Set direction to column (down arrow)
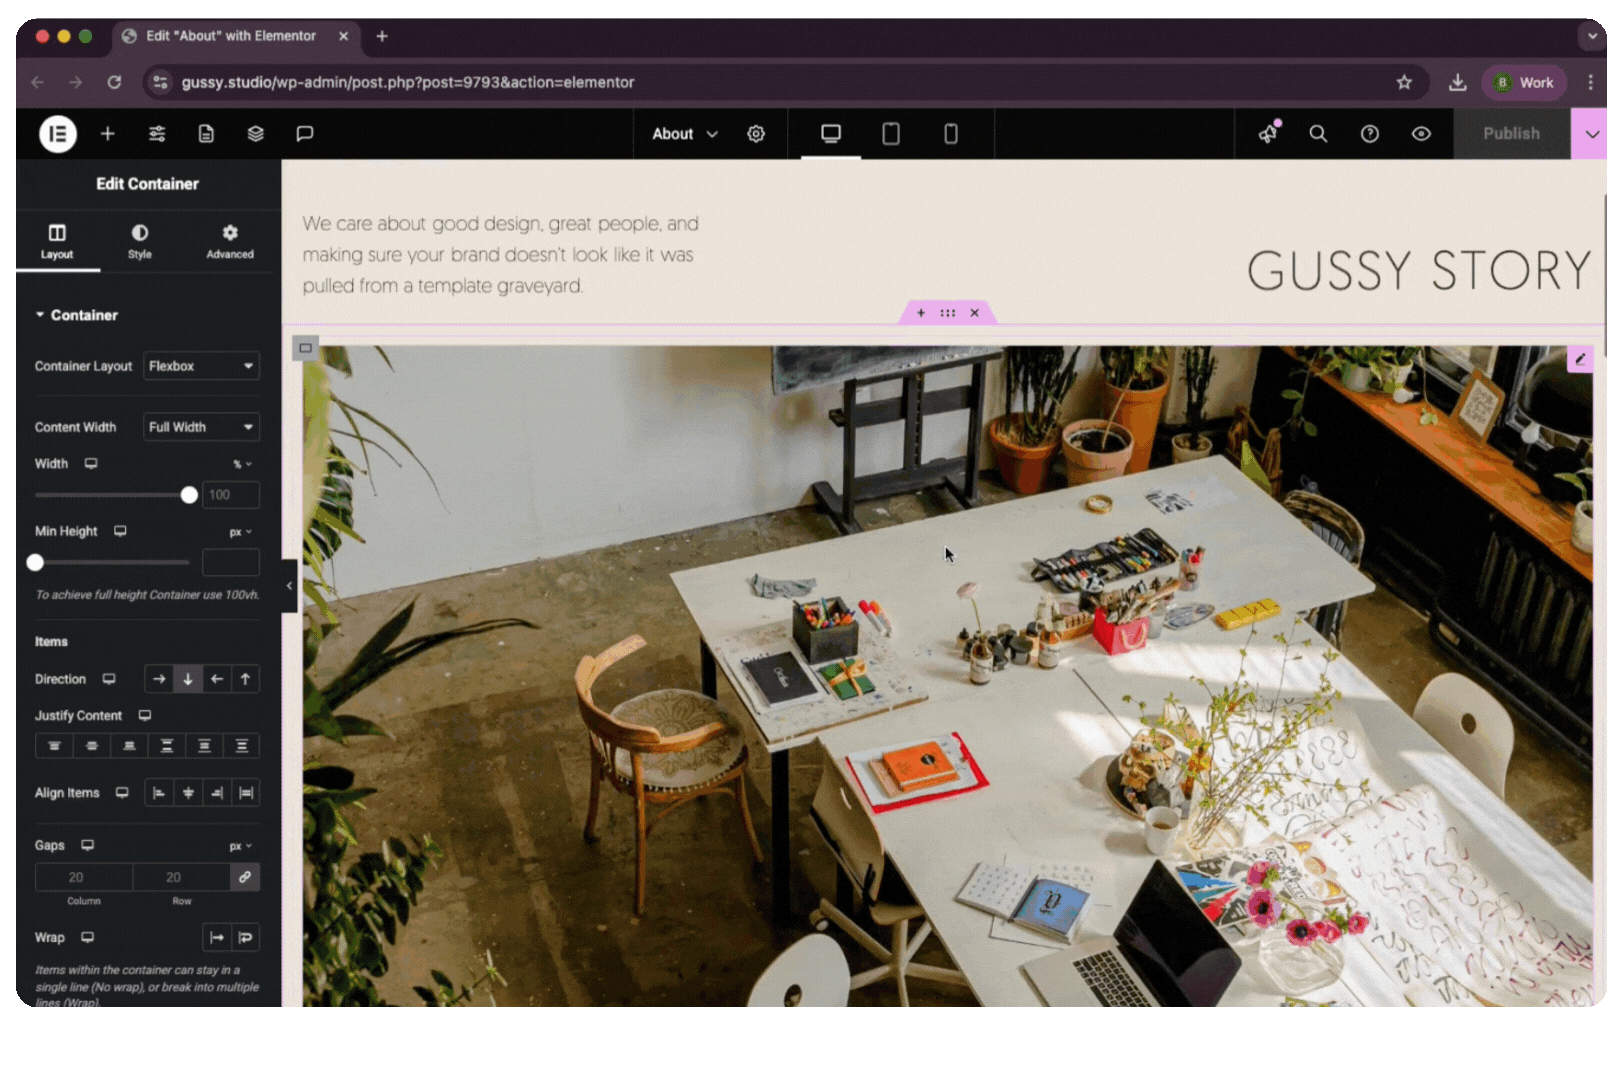1620x1080 pixels. click(188, 679)
